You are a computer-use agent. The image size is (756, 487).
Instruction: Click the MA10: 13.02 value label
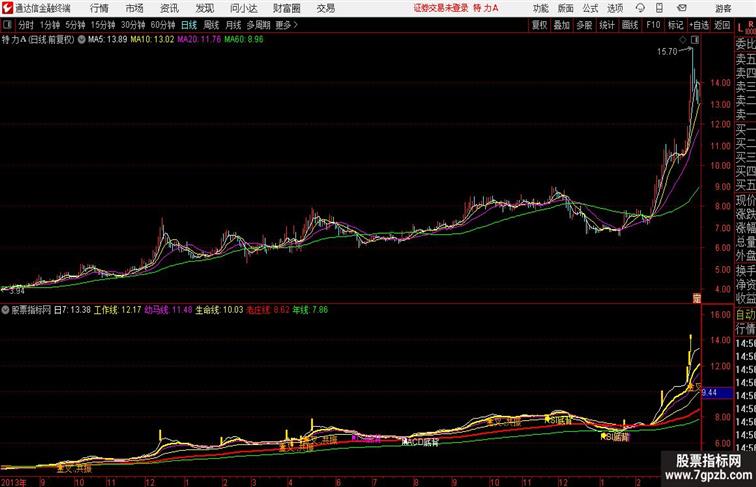pos(152,40)
